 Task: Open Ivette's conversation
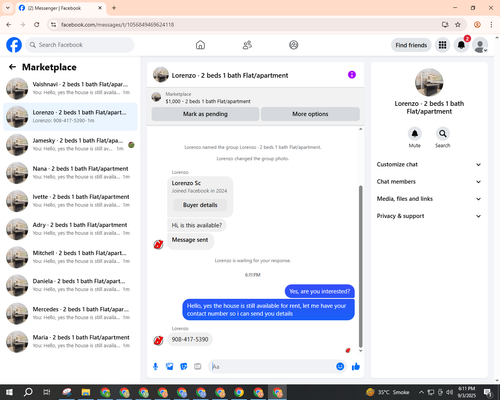click(70, 201)
